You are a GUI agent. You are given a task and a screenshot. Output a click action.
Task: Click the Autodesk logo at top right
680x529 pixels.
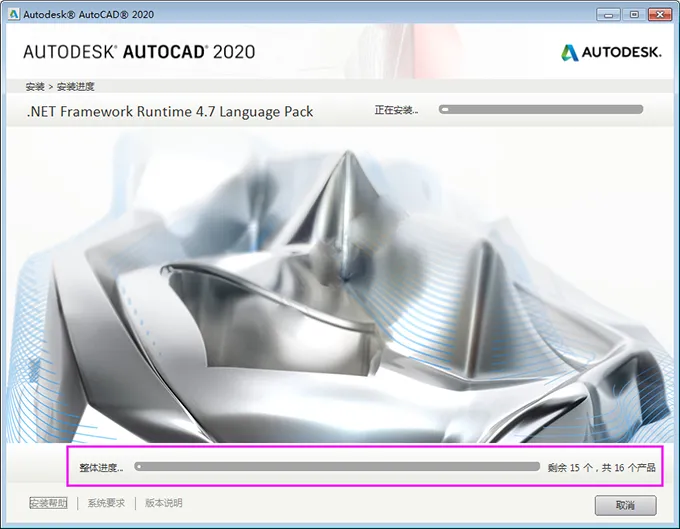pyautogui.click(x=611, y=52)
